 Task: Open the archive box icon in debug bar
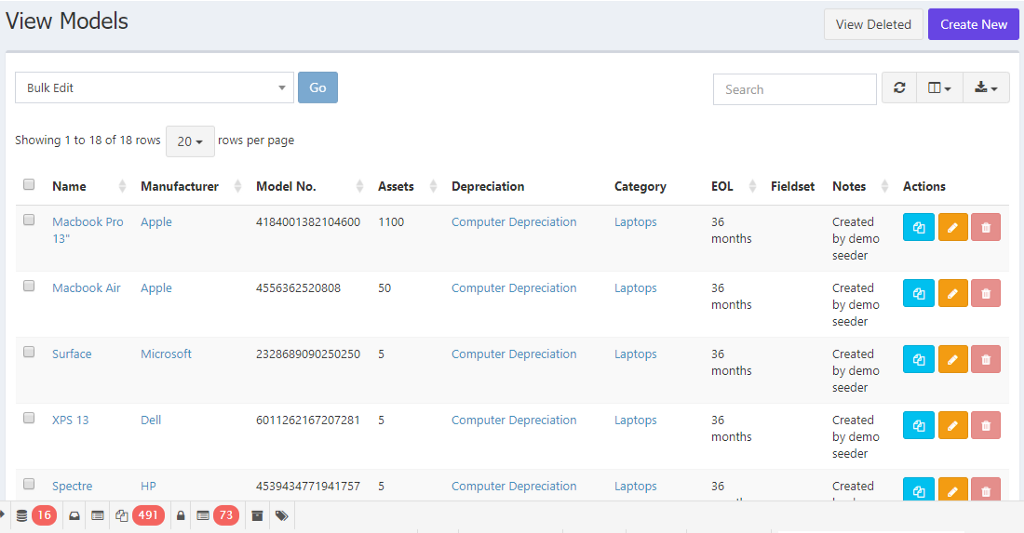pyautogui.click(x=257, y=516)
